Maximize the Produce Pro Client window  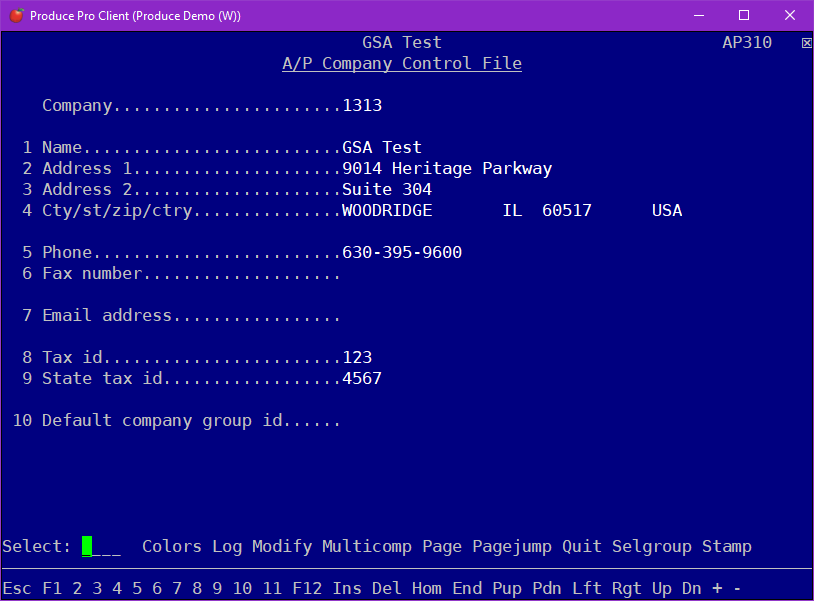(x=744, y=16)
